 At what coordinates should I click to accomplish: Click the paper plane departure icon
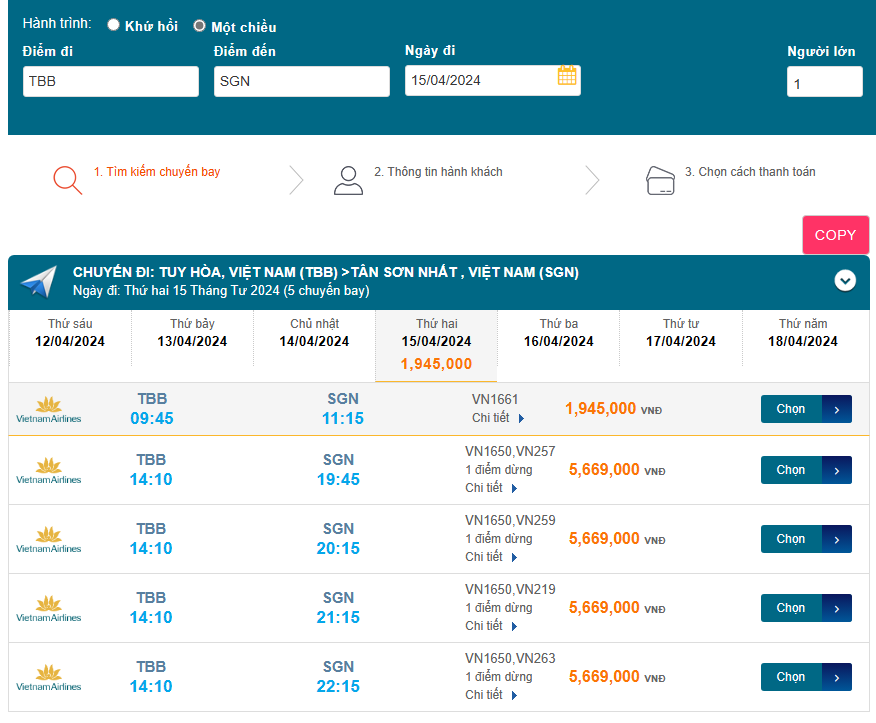[39, 281]
